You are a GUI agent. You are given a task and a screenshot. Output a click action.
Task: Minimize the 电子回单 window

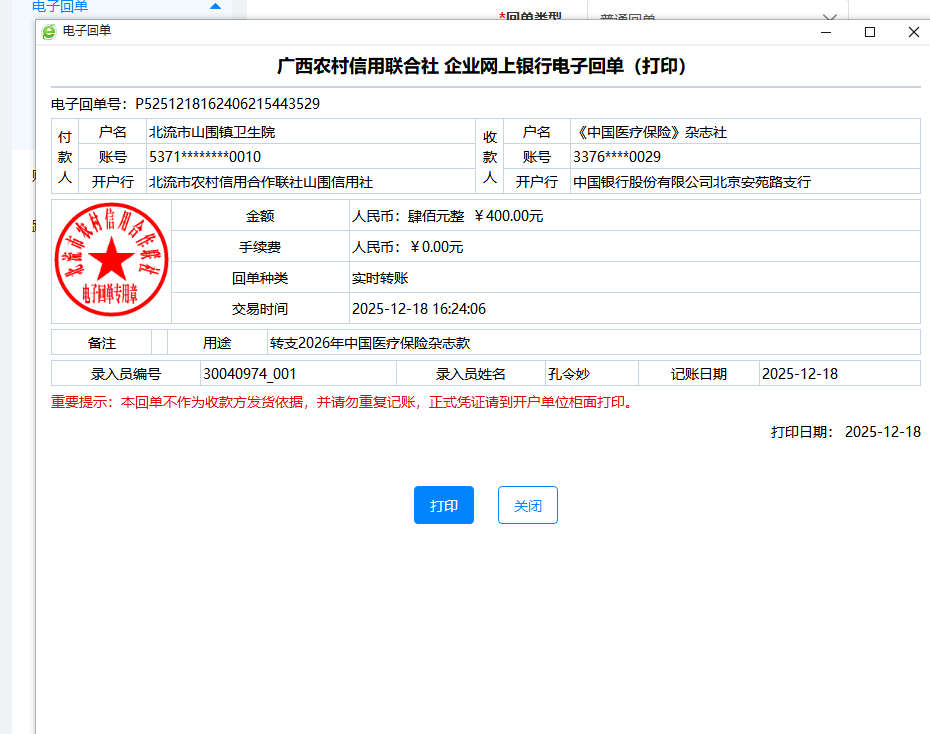[x=826, y=32]
